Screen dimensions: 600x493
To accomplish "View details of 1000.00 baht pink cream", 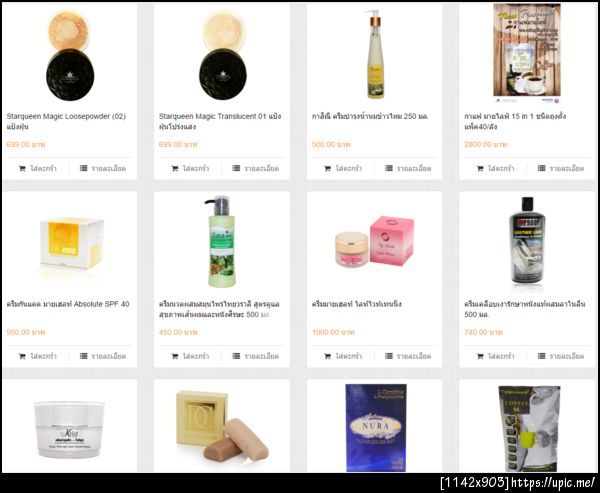I will pos(408,356).
